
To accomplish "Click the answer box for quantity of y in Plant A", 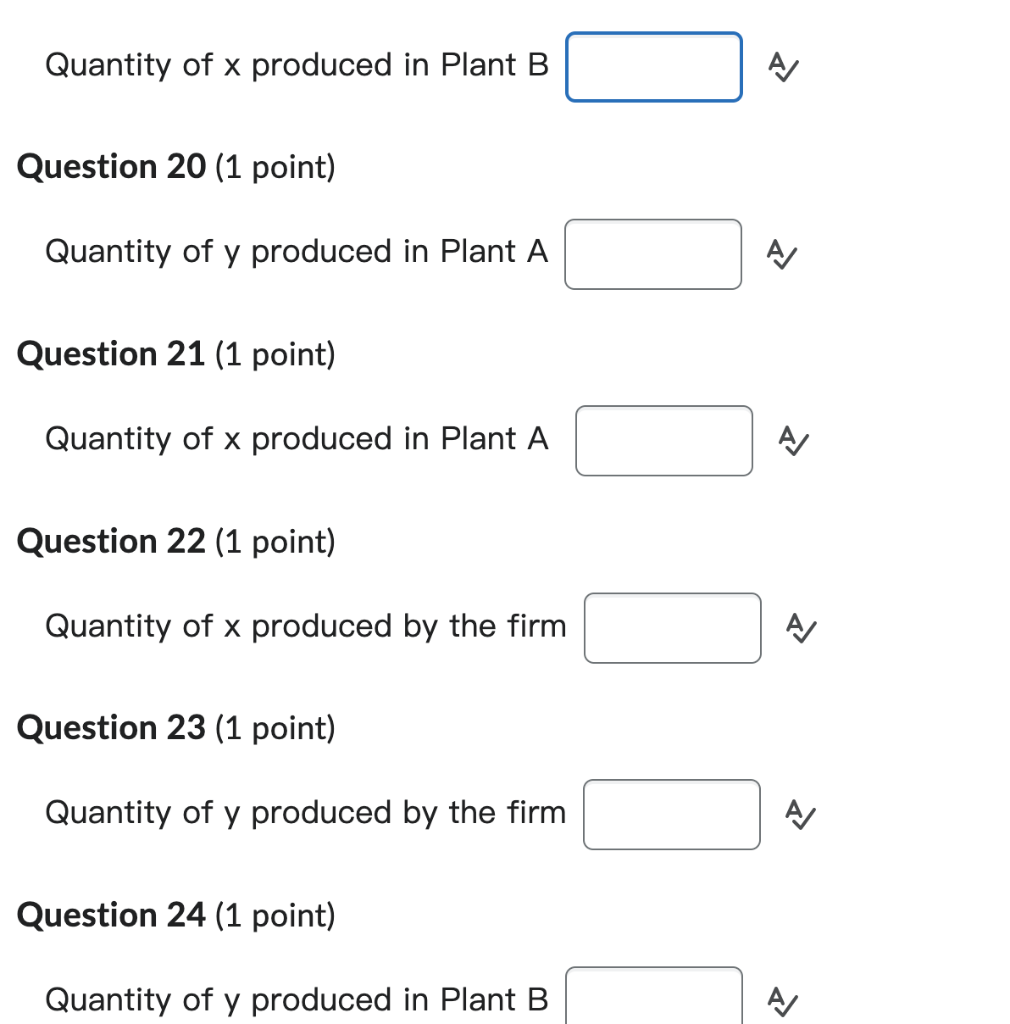I will point(653,254).
